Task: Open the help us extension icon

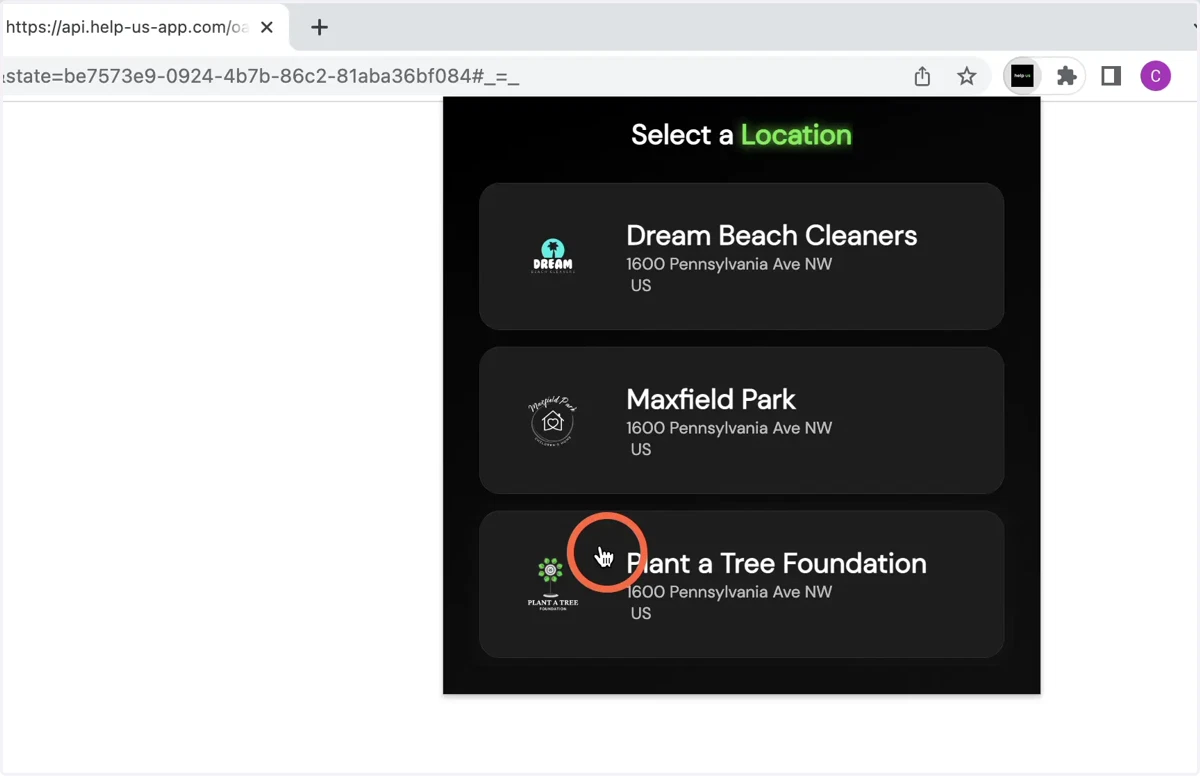Action: (1022, 76)
